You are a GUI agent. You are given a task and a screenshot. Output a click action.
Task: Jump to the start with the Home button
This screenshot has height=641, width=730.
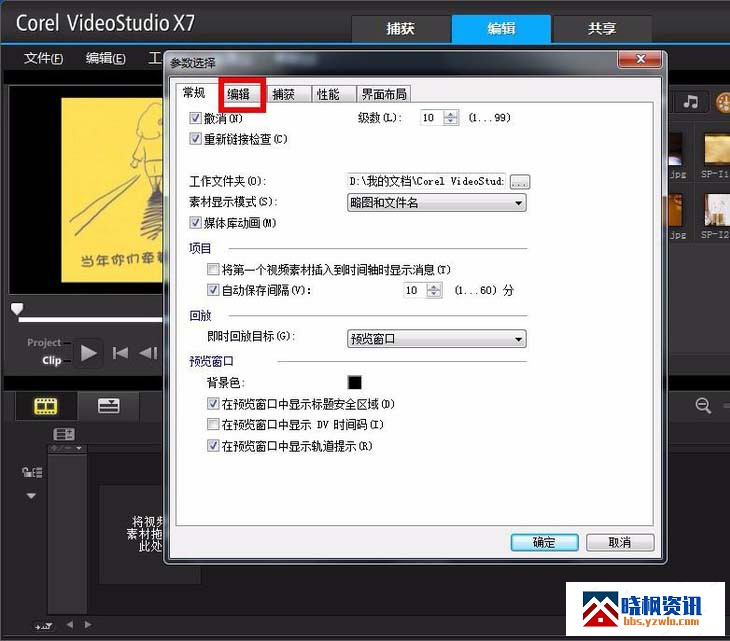click(x=121, y=353)
